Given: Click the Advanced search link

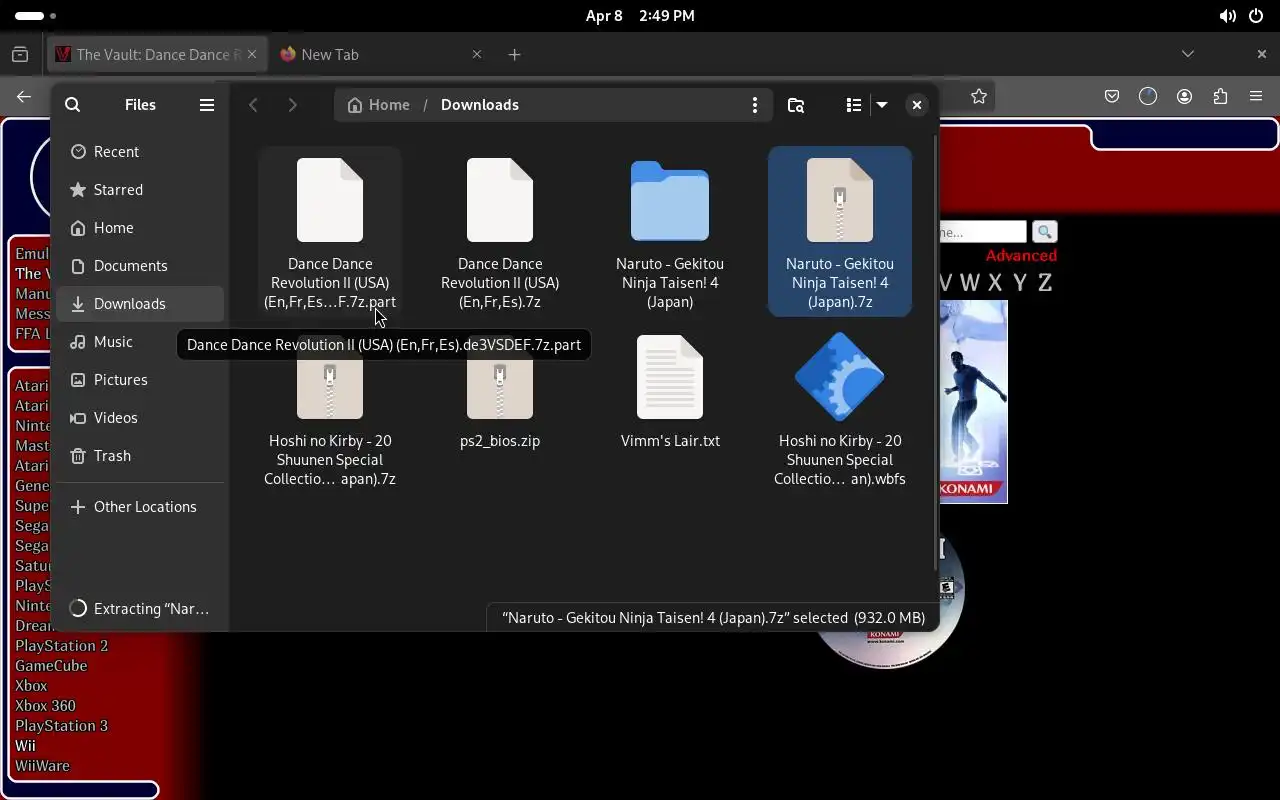Looking at the screenshot, I should 1021,256.
